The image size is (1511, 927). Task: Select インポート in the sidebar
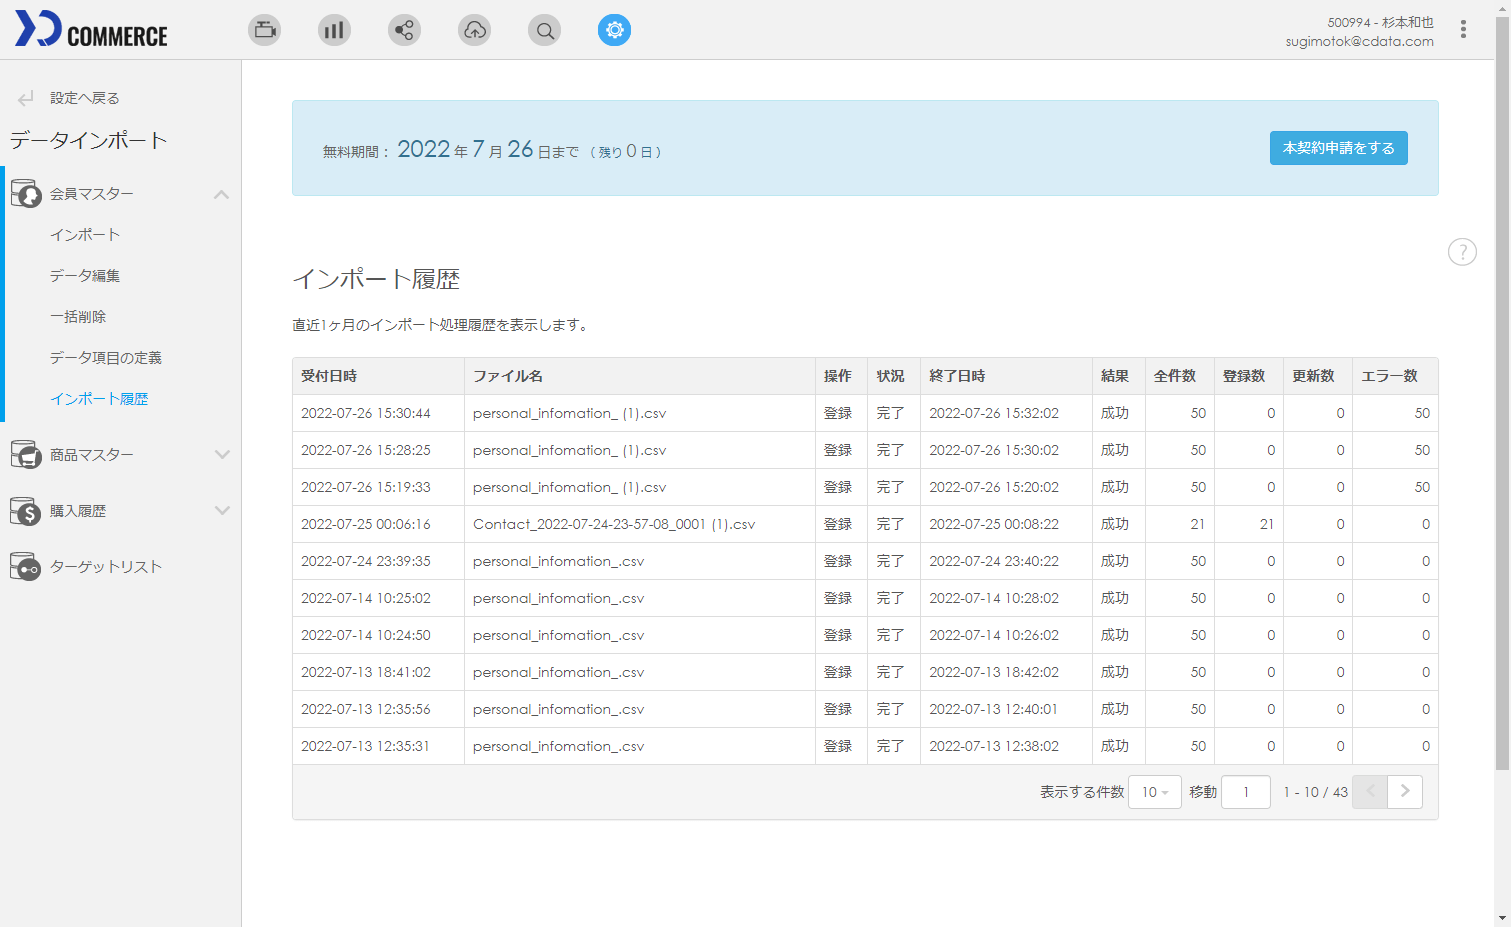coord(85,235)
